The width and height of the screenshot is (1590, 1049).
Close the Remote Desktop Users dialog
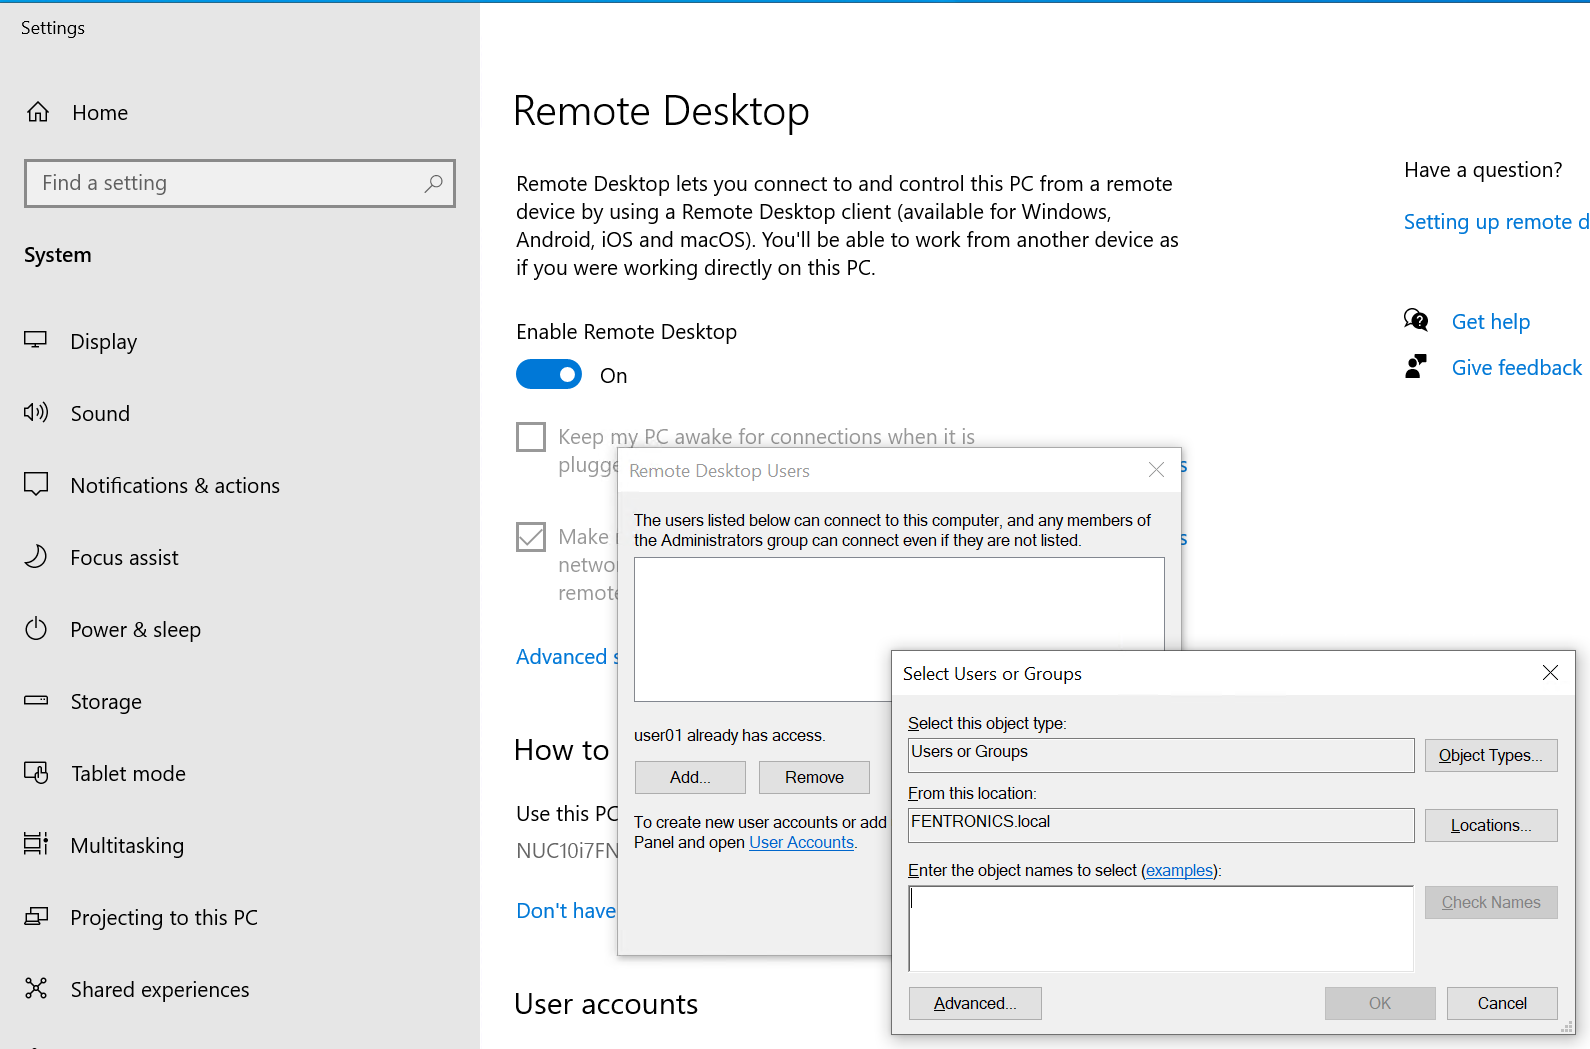[x=1156, y=470]
